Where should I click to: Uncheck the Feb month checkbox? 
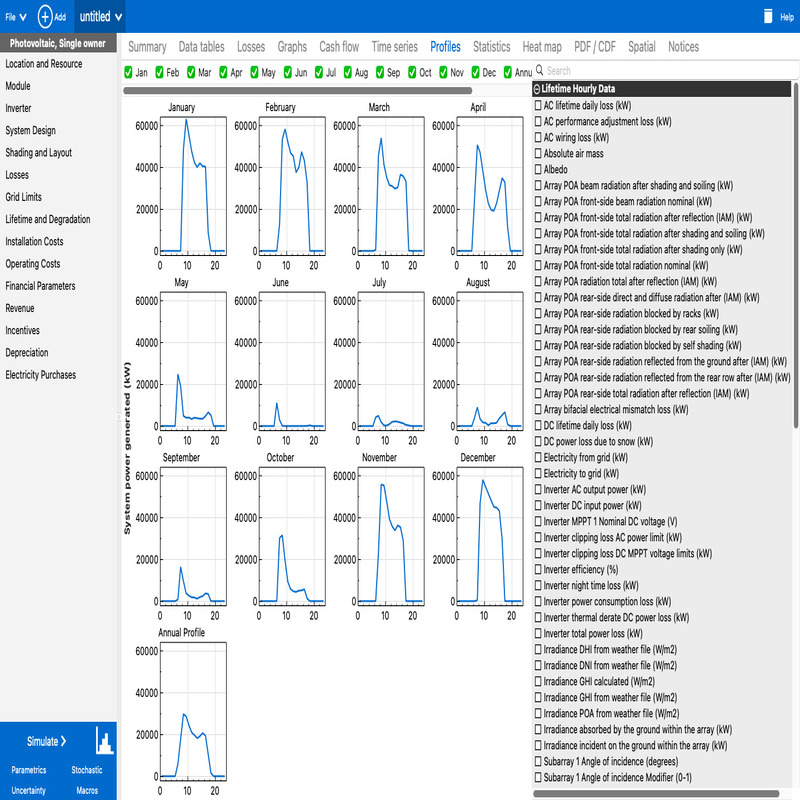(x=160, y=72)
